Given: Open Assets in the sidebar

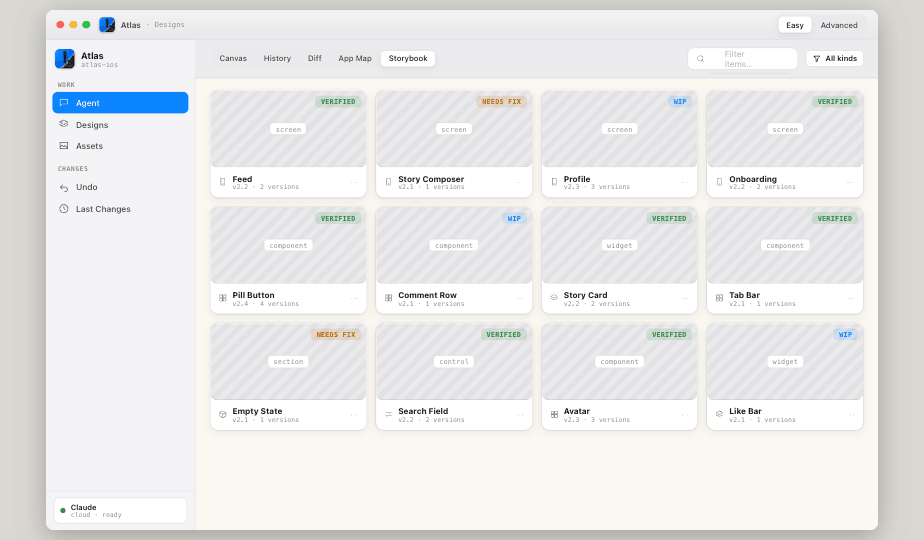Looking at the screenshot, I should click(120, 146).
